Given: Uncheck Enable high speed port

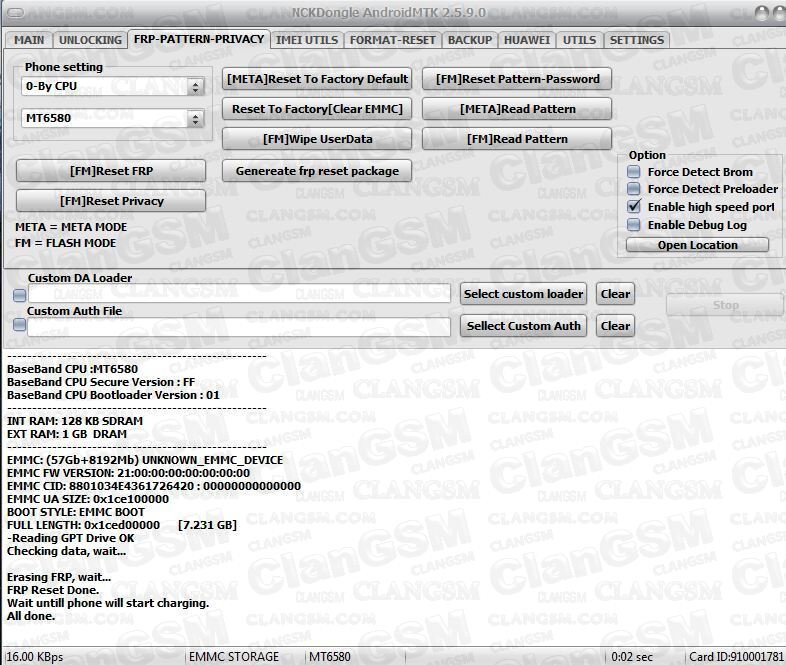Looking at the screenshot, I should coord(634,206).
